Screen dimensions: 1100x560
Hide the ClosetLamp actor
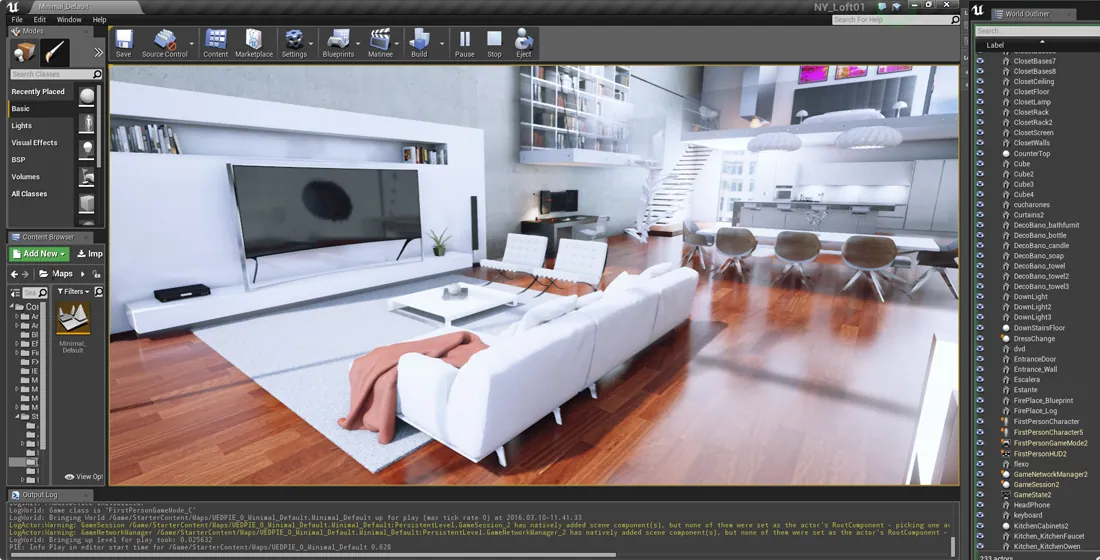[x=981, y=102]
